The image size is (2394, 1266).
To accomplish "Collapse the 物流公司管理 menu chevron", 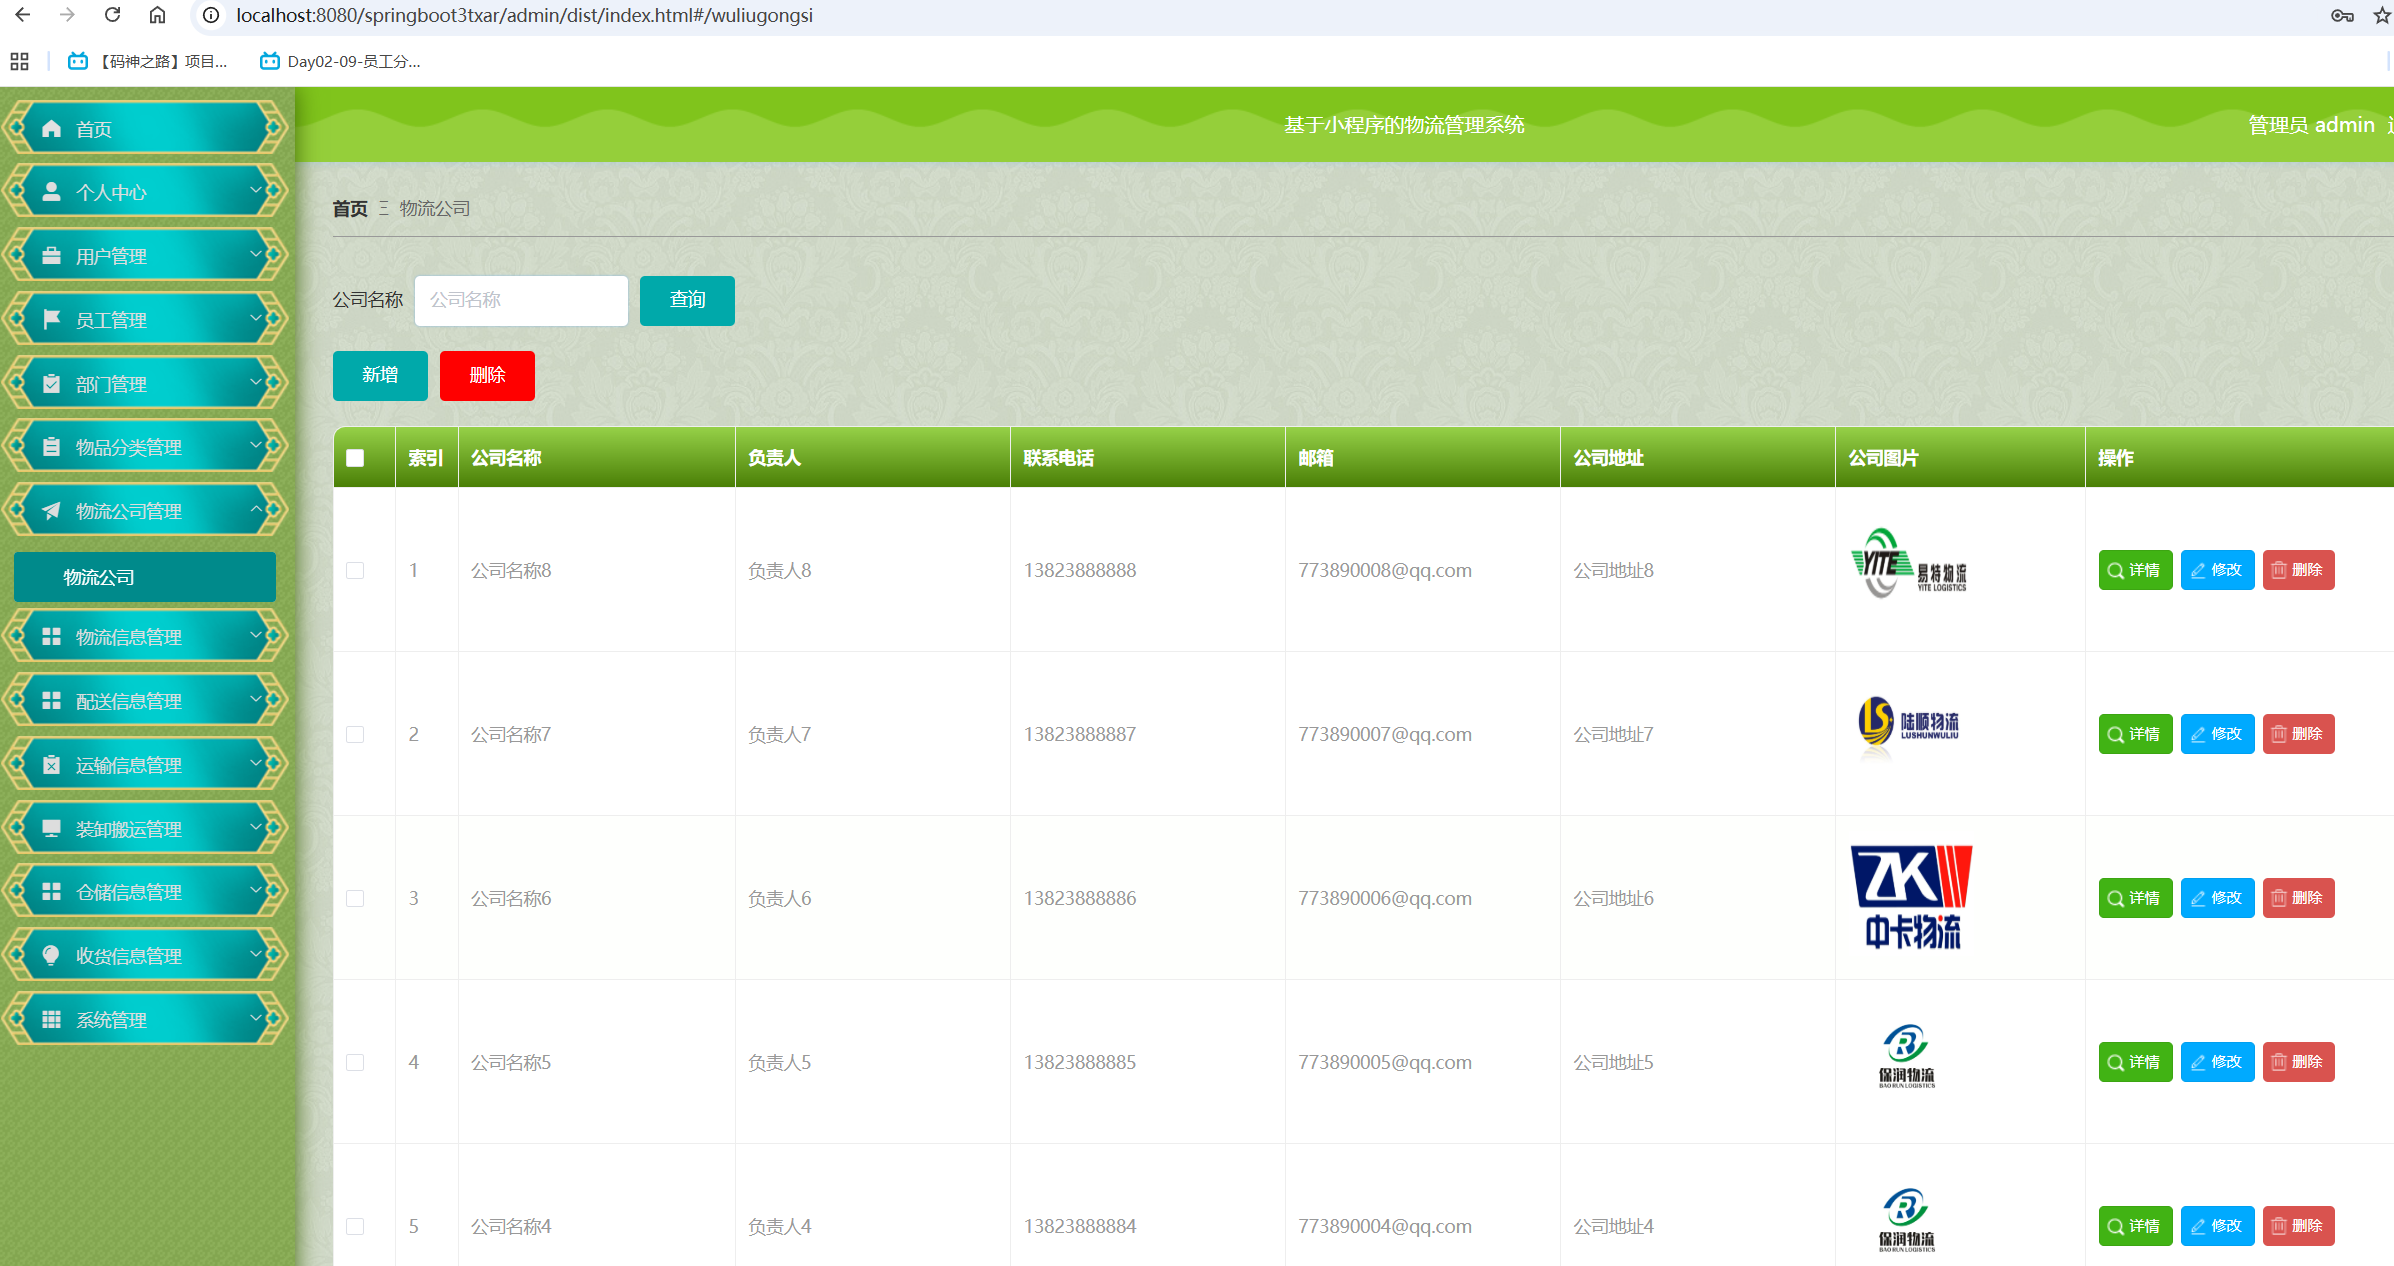I will [x=256, y=510].
